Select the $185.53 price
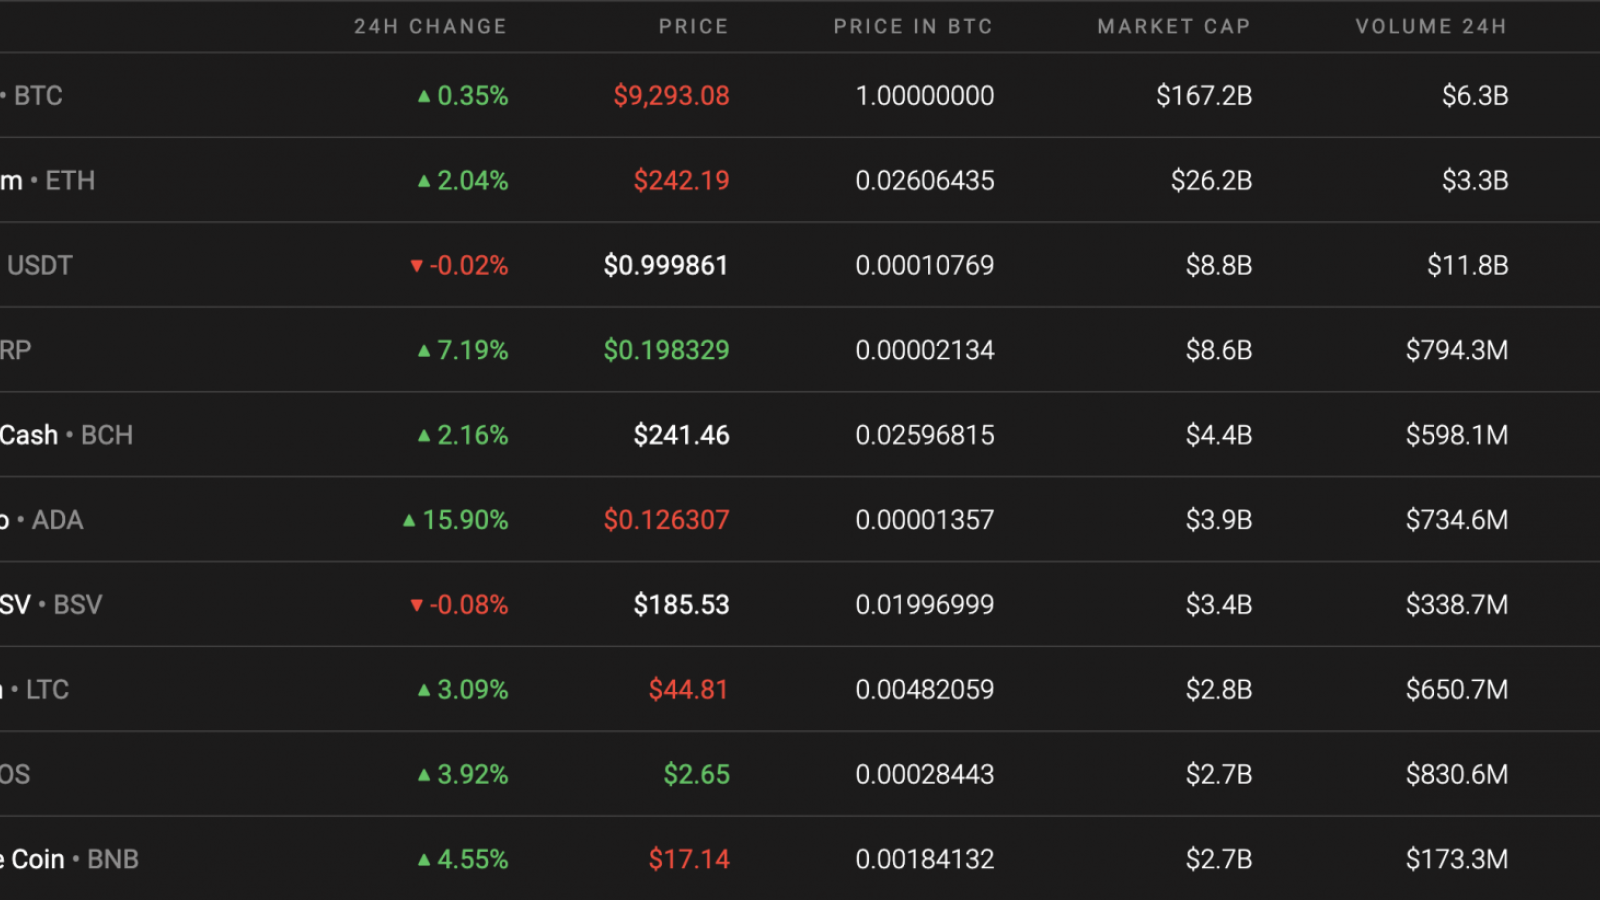The image size is (1600, 900). (681, 605)
